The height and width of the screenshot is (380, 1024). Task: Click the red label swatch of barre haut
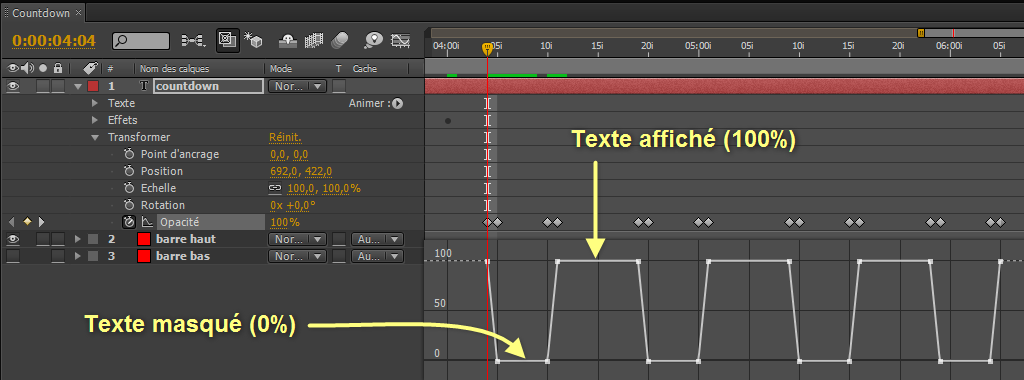(144, 239)
